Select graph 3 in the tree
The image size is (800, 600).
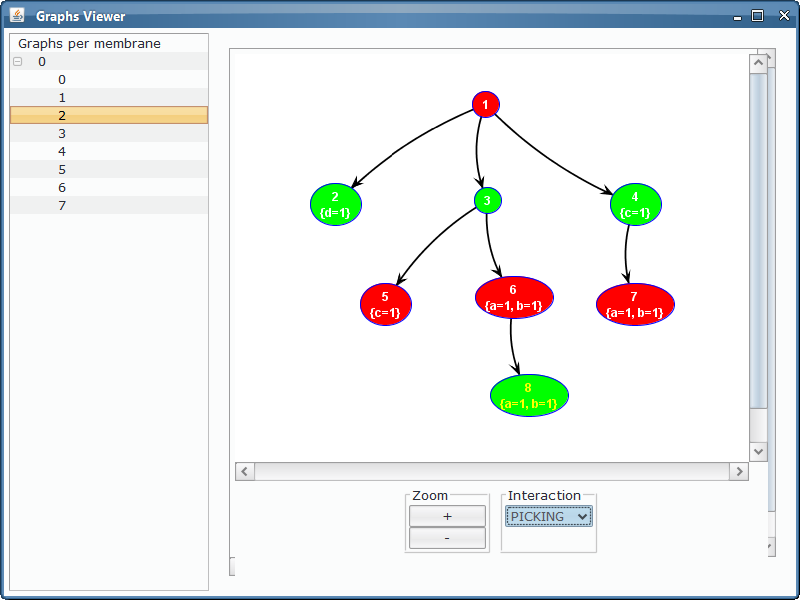[62, 134]
